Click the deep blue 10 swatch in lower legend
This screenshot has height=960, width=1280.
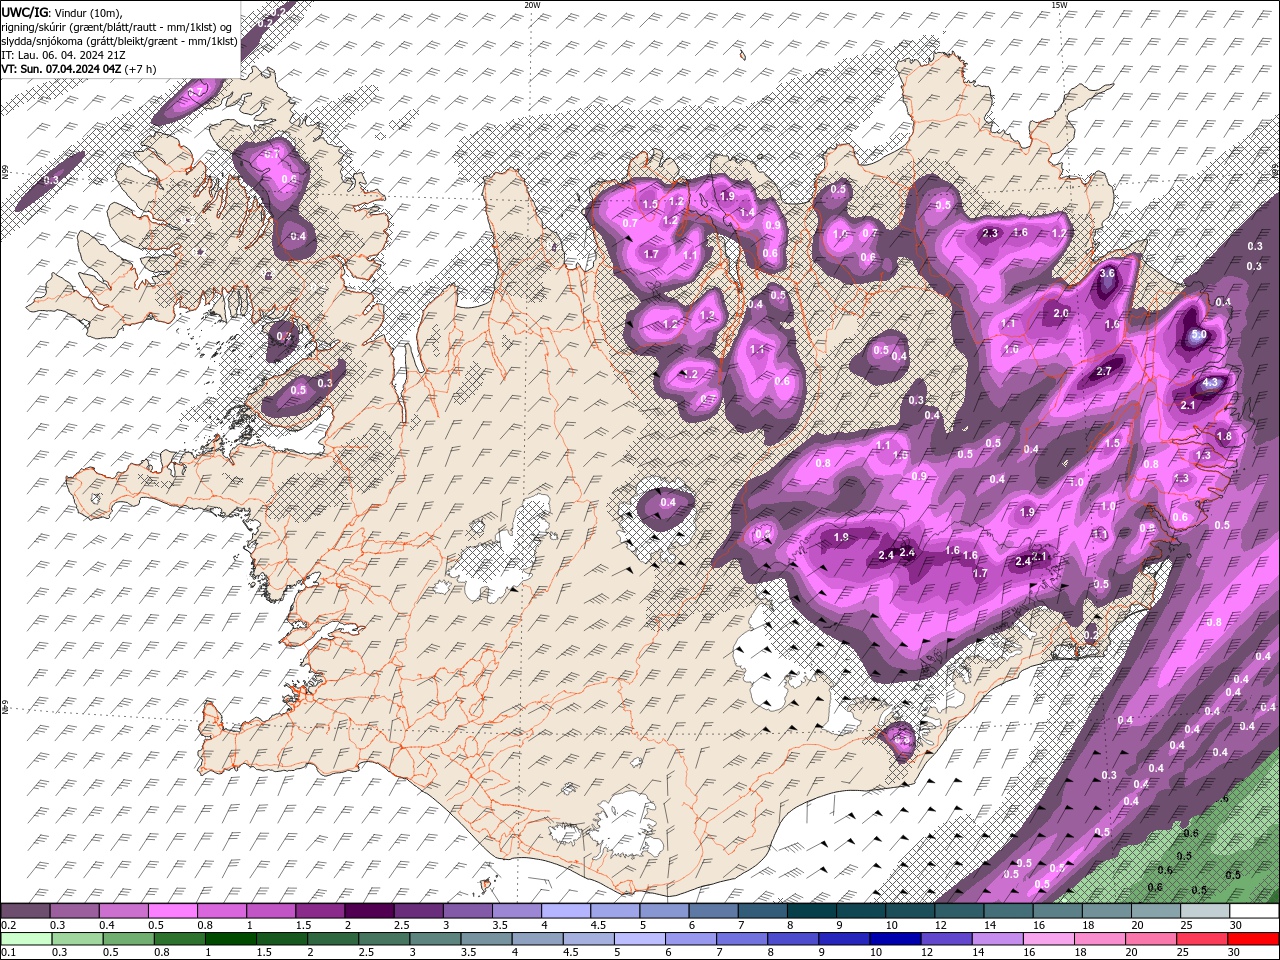pyautogui.click(x=895, y=939)
